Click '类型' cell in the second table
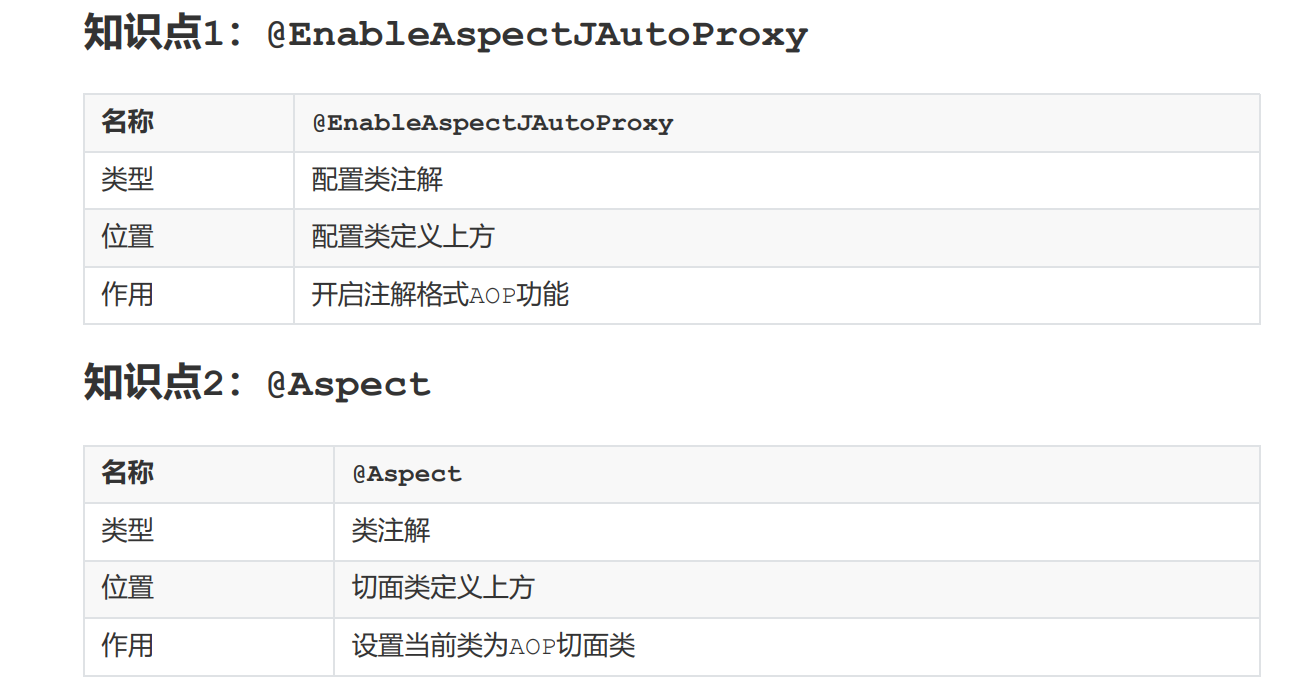Viewport: 1307px width, 698px height. tap(127, 530)
